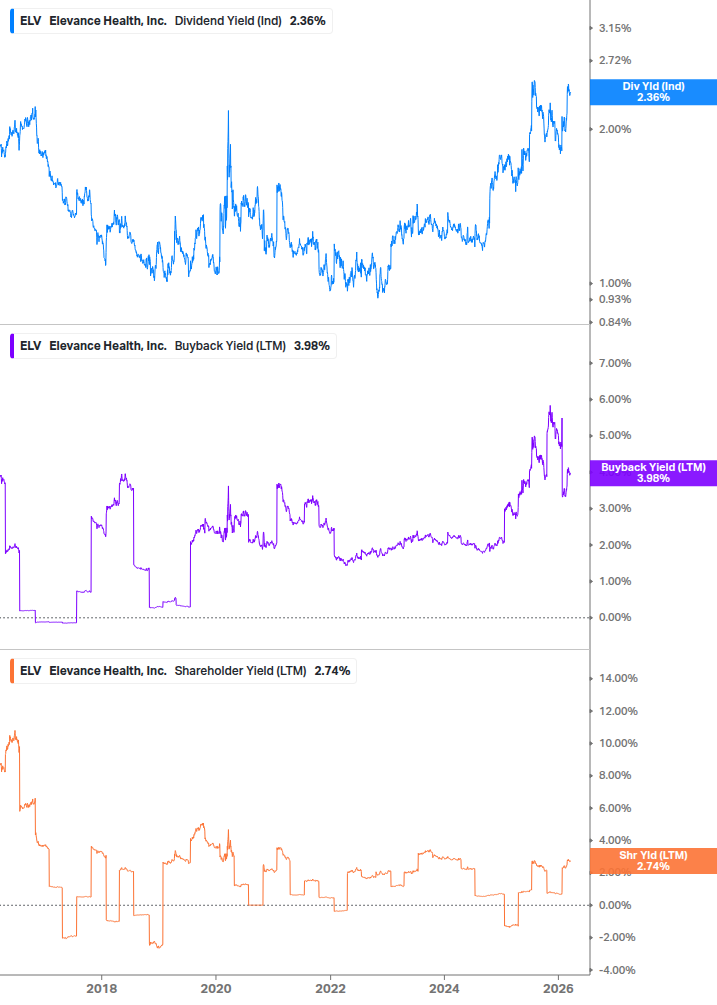Click the 14.00% axis label
This screenshot has width=717, height=1005.
[x=618, y=678]
